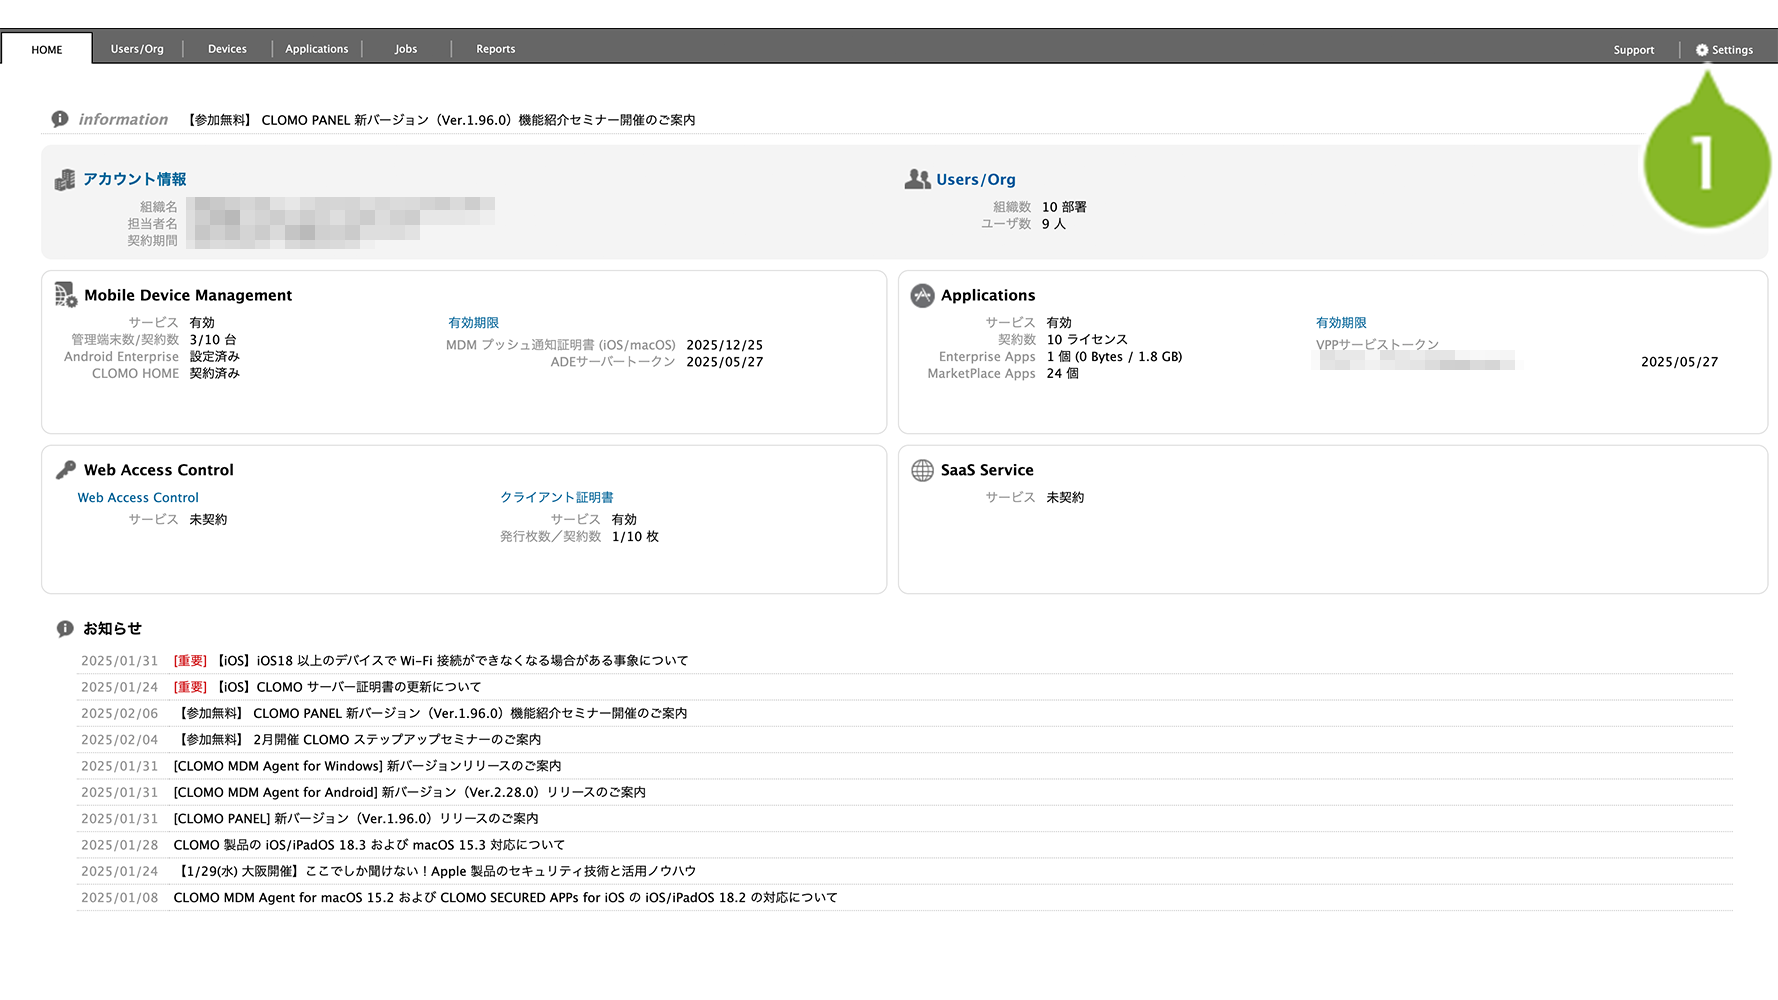Click the information icon beside the banner
This screenshot has height=1000, width=1778.
tap(60, 119)
